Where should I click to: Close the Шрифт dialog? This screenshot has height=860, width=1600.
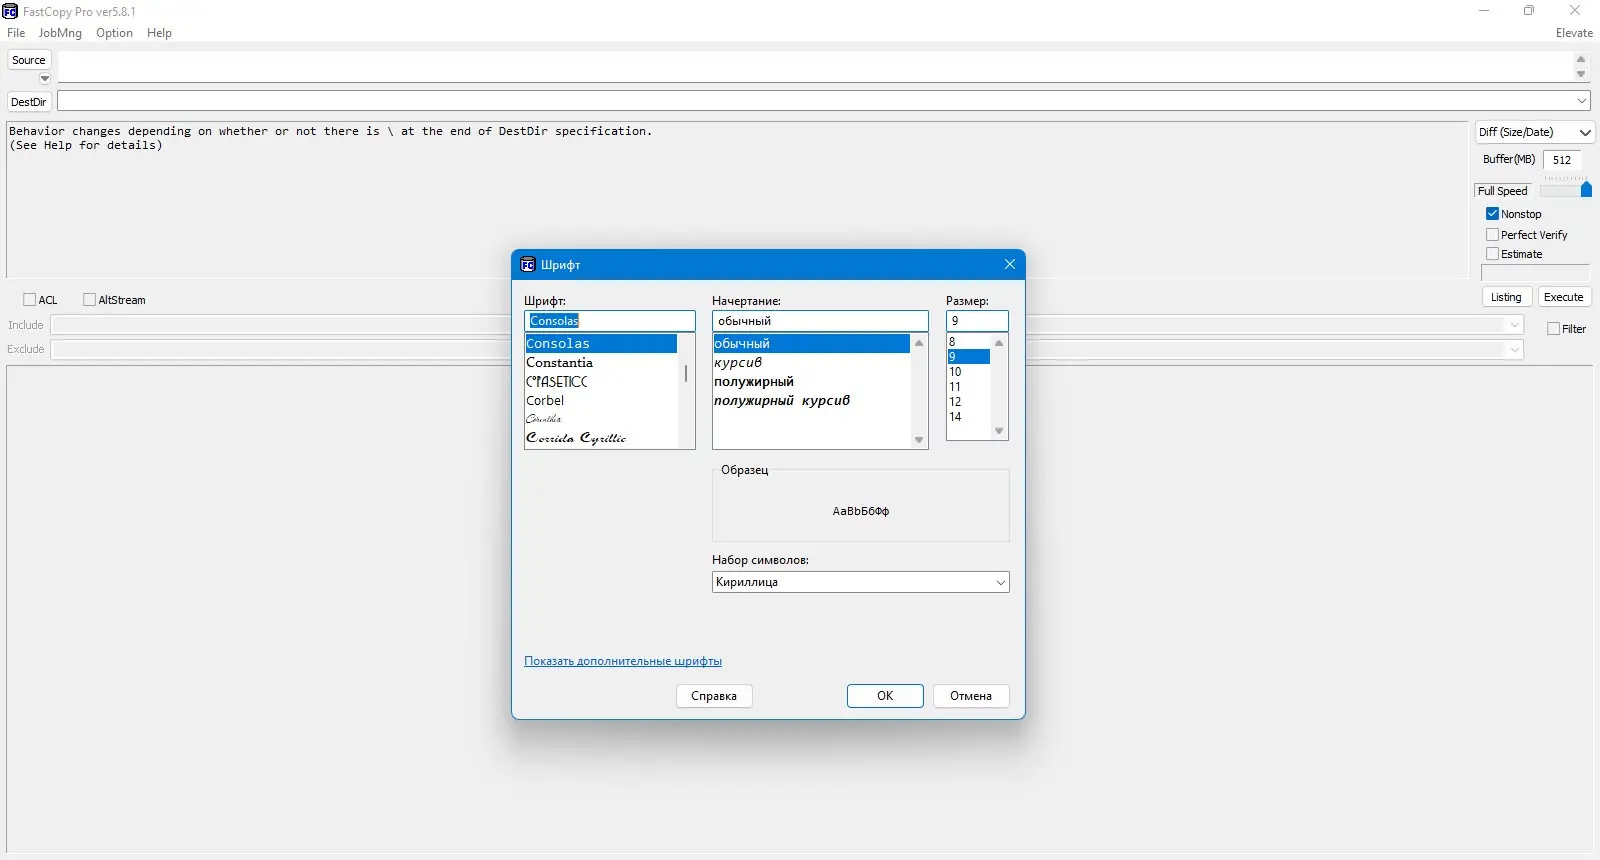1009,264
